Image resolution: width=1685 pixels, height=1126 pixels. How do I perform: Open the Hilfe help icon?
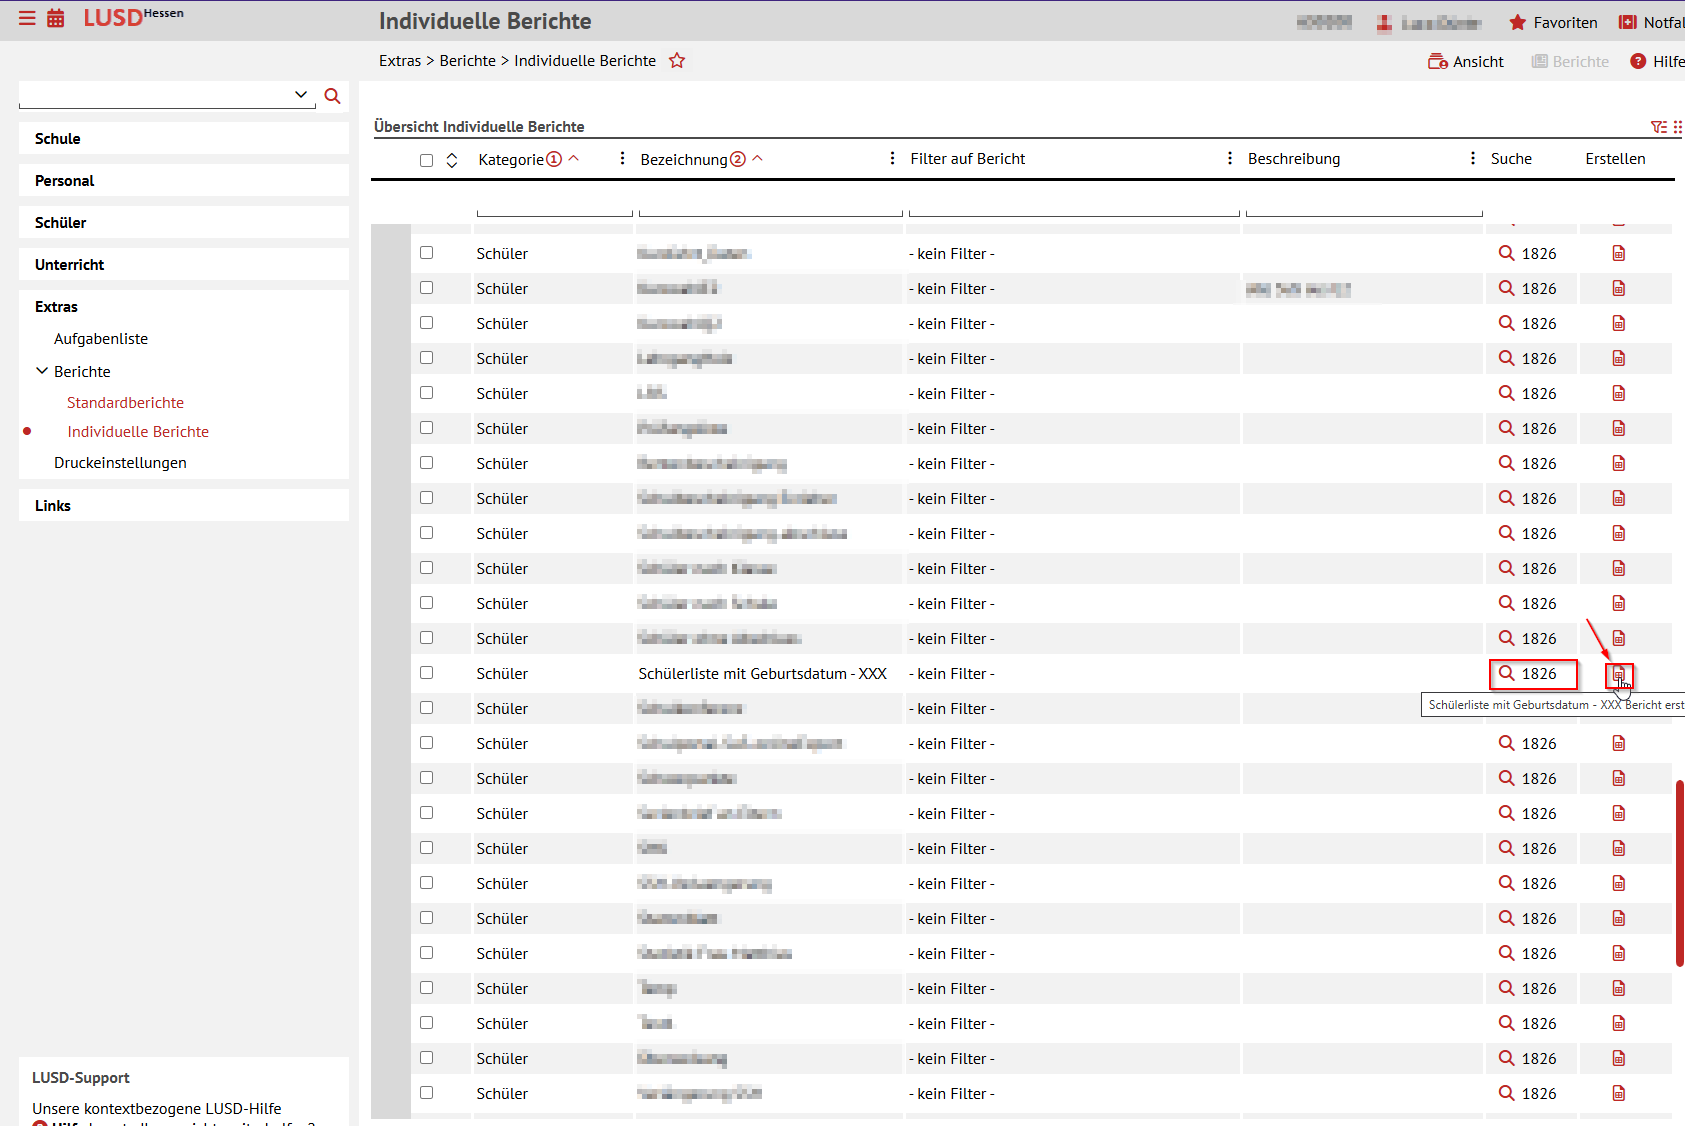coord(1638,62)
